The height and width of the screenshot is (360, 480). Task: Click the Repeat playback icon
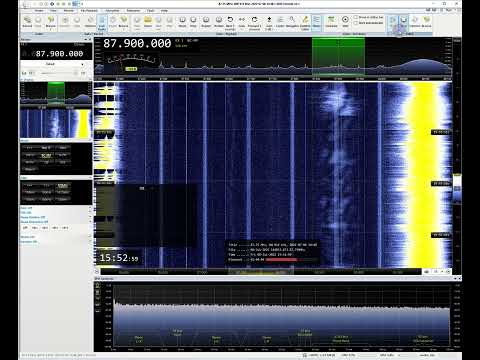(x=206, y=21)
